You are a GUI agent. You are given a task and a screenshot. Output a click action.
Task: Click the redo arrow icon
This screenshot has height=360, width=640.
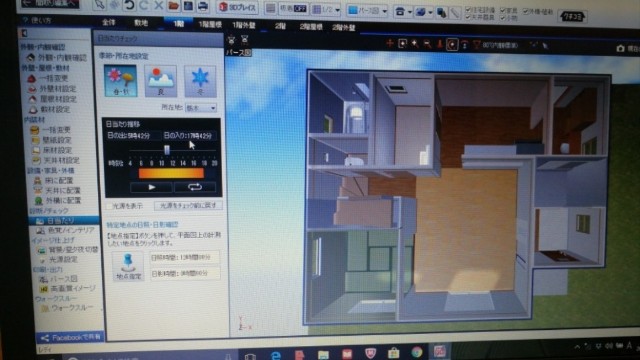144,5
